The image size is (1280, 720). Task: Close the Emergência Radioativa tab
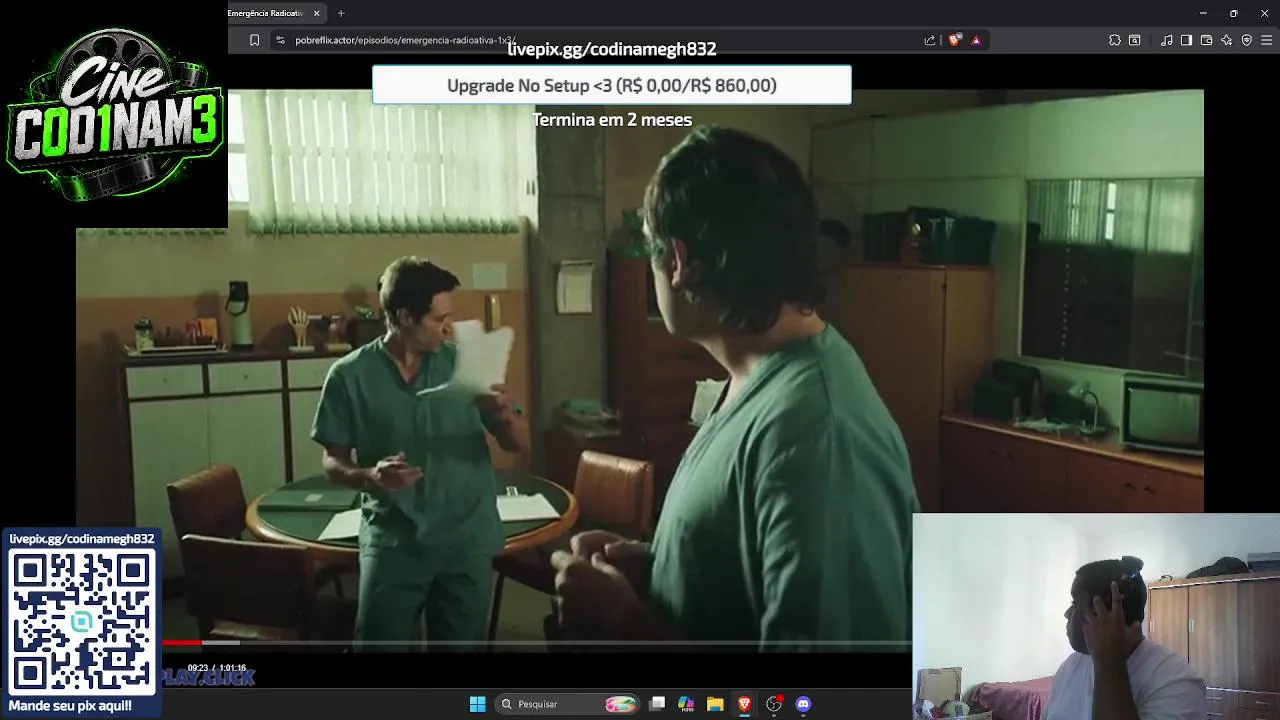pos(317,13)
